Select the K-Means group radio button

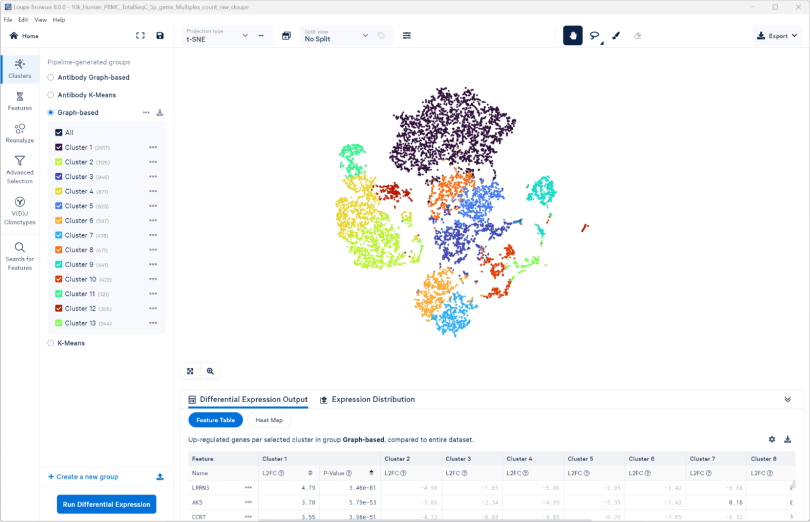coord(51,343)
